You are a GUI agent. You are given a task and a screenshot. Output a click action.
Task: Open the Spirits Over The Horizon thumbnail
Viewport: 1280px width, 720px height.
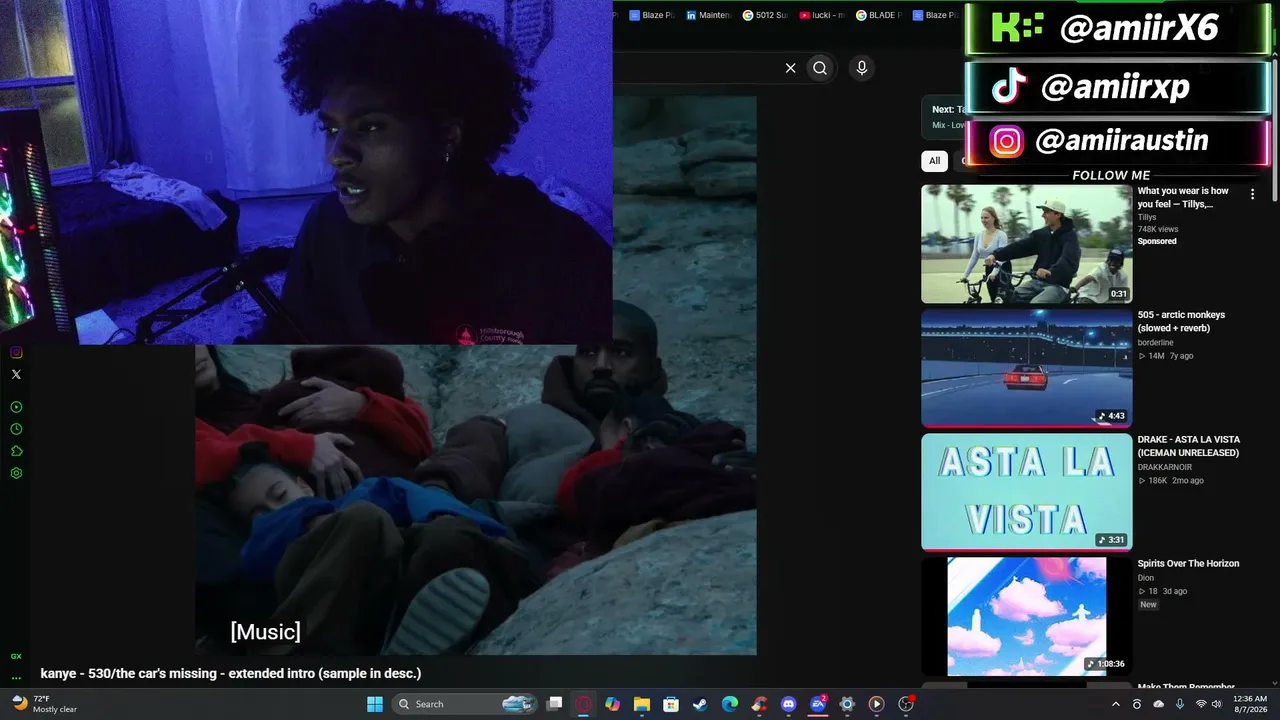pyautogui.click(x=1026, y=616)
